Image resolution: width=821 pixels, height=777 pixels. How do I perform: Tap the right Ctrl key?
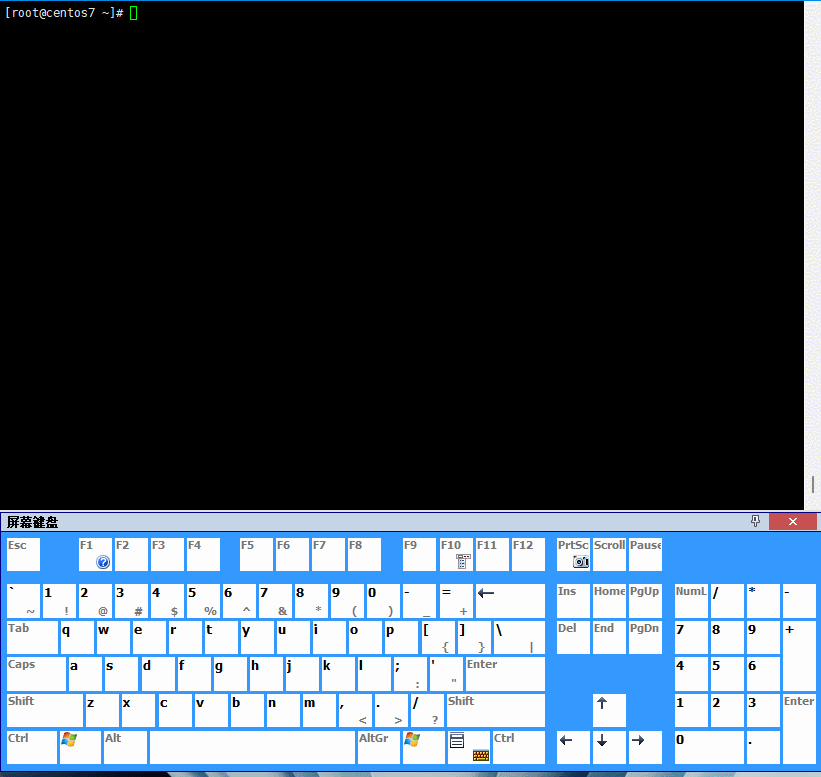point(519,748)
